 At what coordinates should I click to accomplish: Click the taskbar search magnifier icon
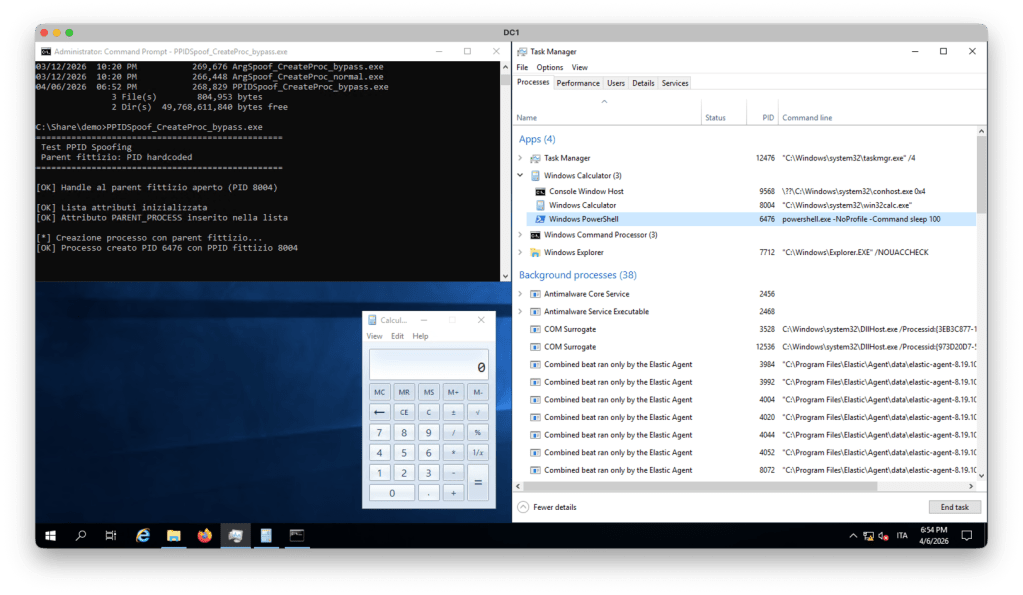tap(81, 536)
